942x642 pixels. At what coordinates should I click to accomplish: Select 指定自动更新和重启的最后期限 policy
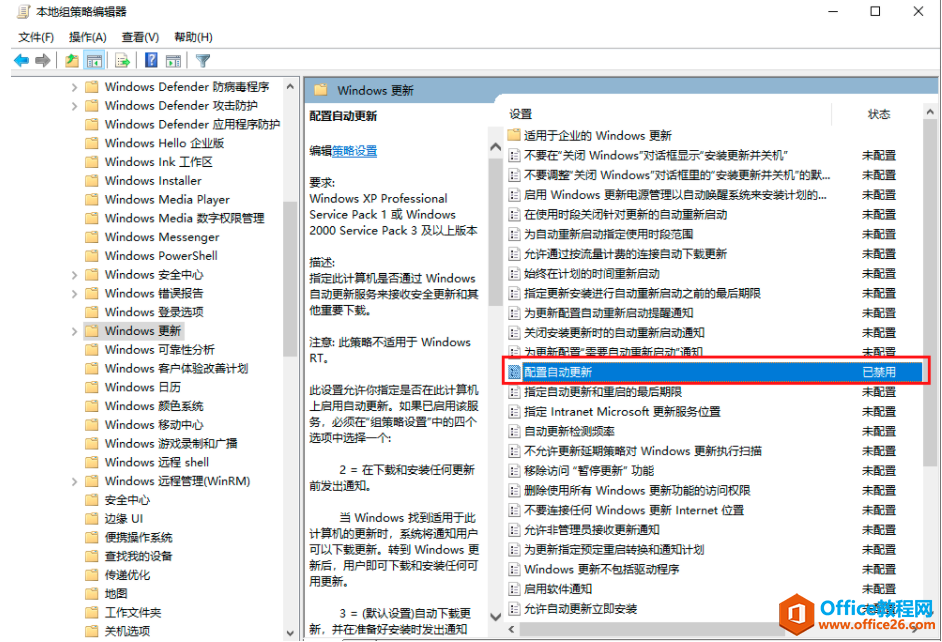(x=603, y=392)
